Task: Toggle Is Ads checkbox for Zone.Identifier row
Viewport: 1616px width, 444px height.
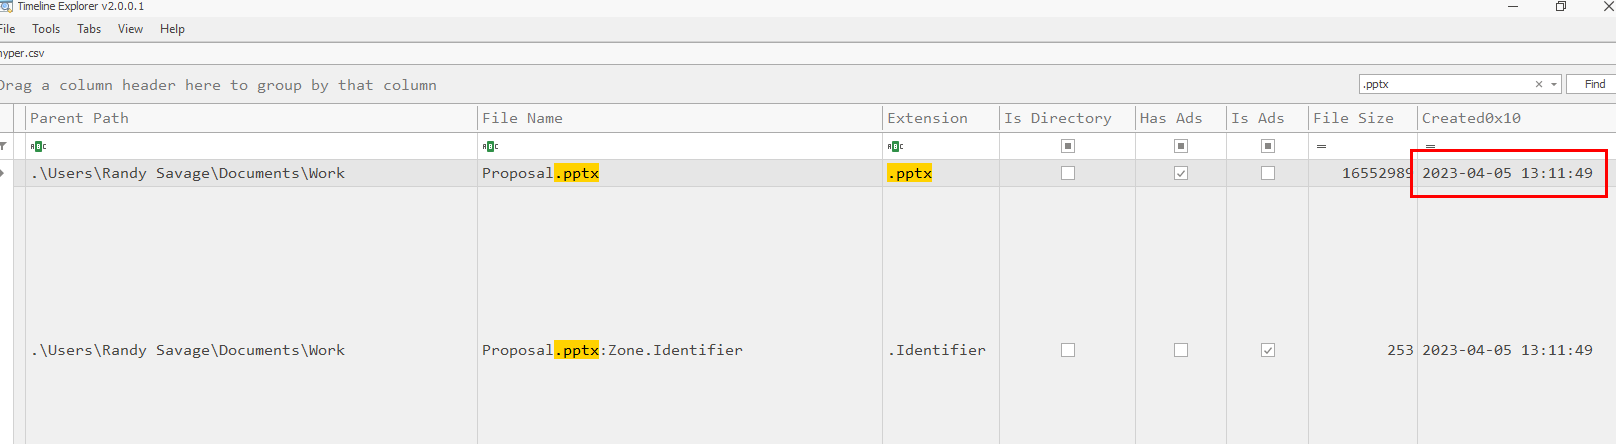Action: pos(1268,350)
